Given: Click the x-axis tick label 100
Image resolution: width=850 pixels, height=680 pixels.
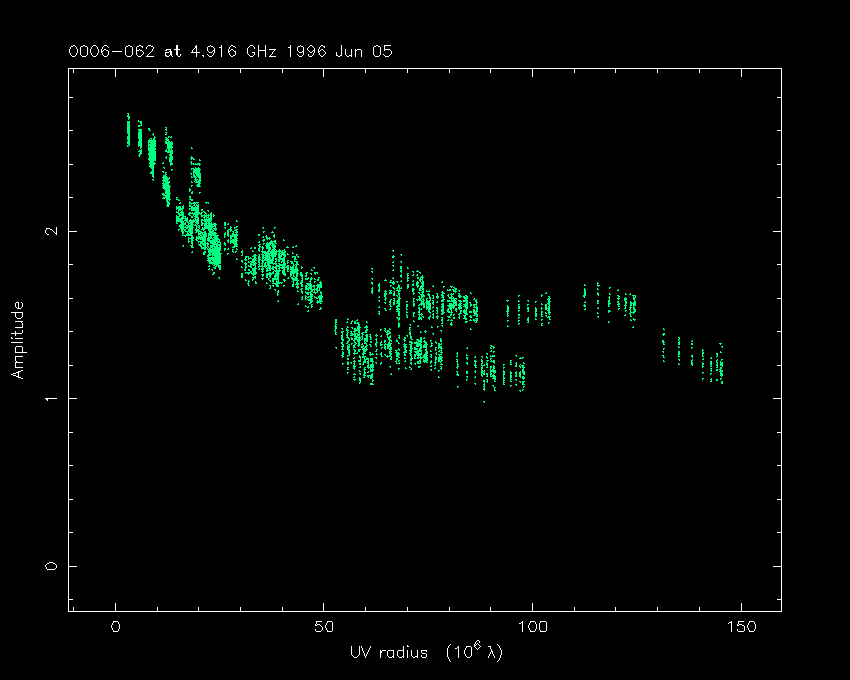Looking at the screenshot, I should tap(532, 627).
